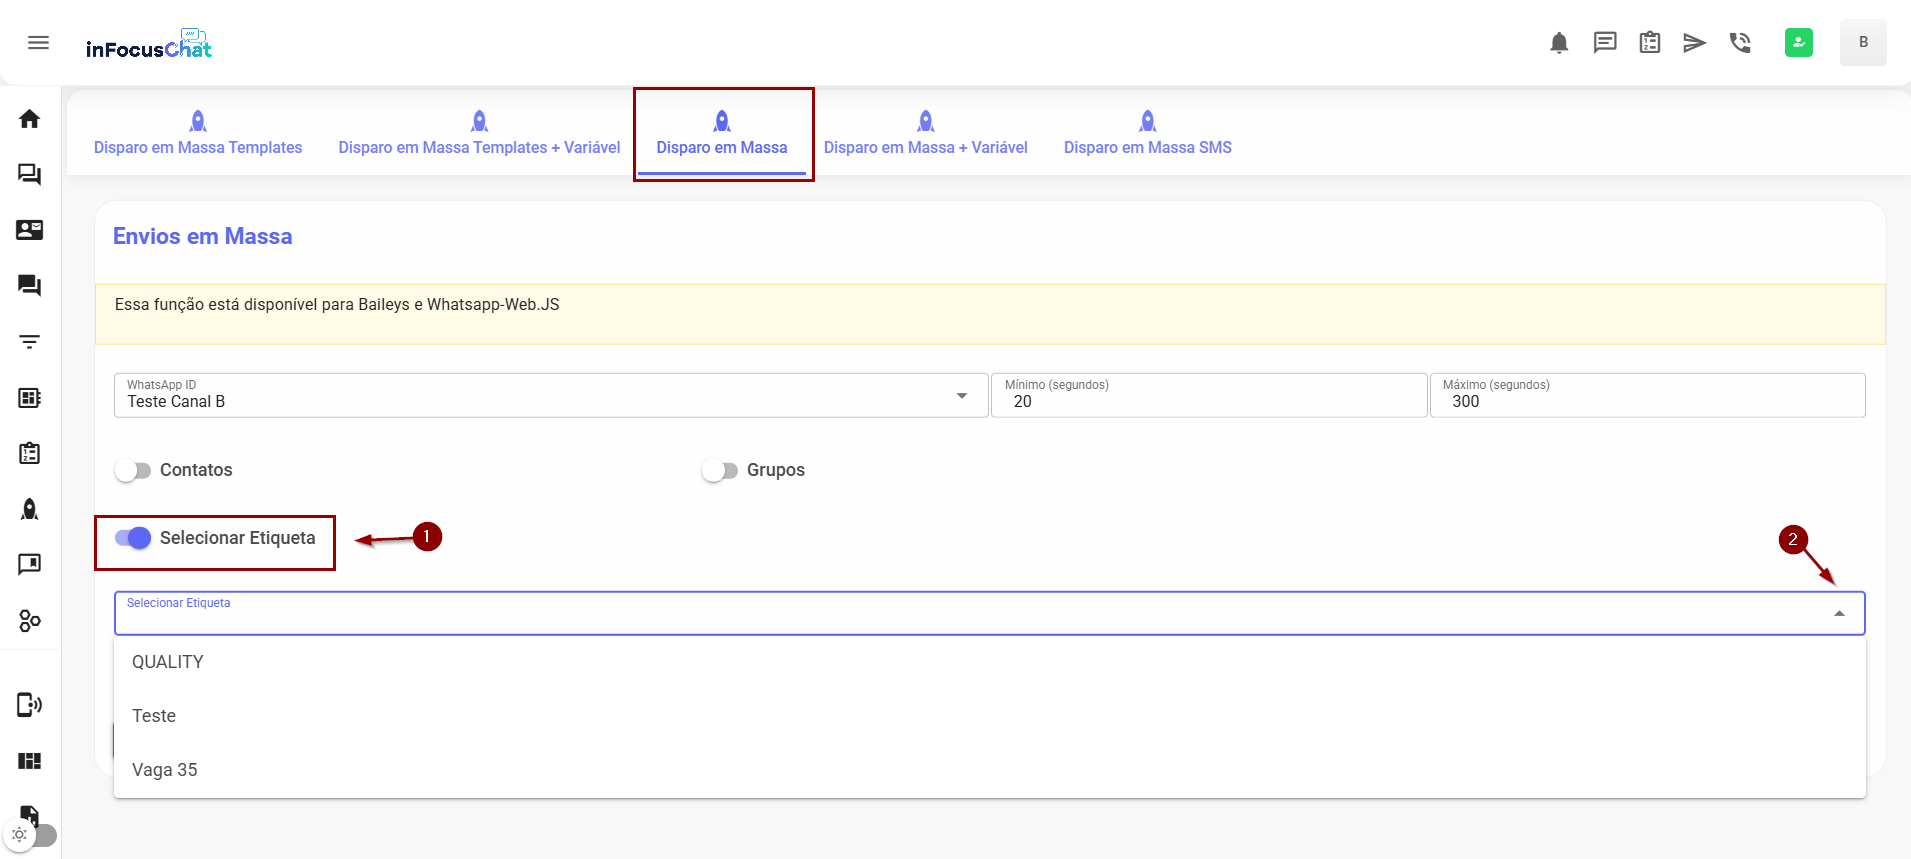Image resolution: width=1911 pixels, height=859 pixels.
Task: Open the home icon in sidebar
Action: [30, 119]
